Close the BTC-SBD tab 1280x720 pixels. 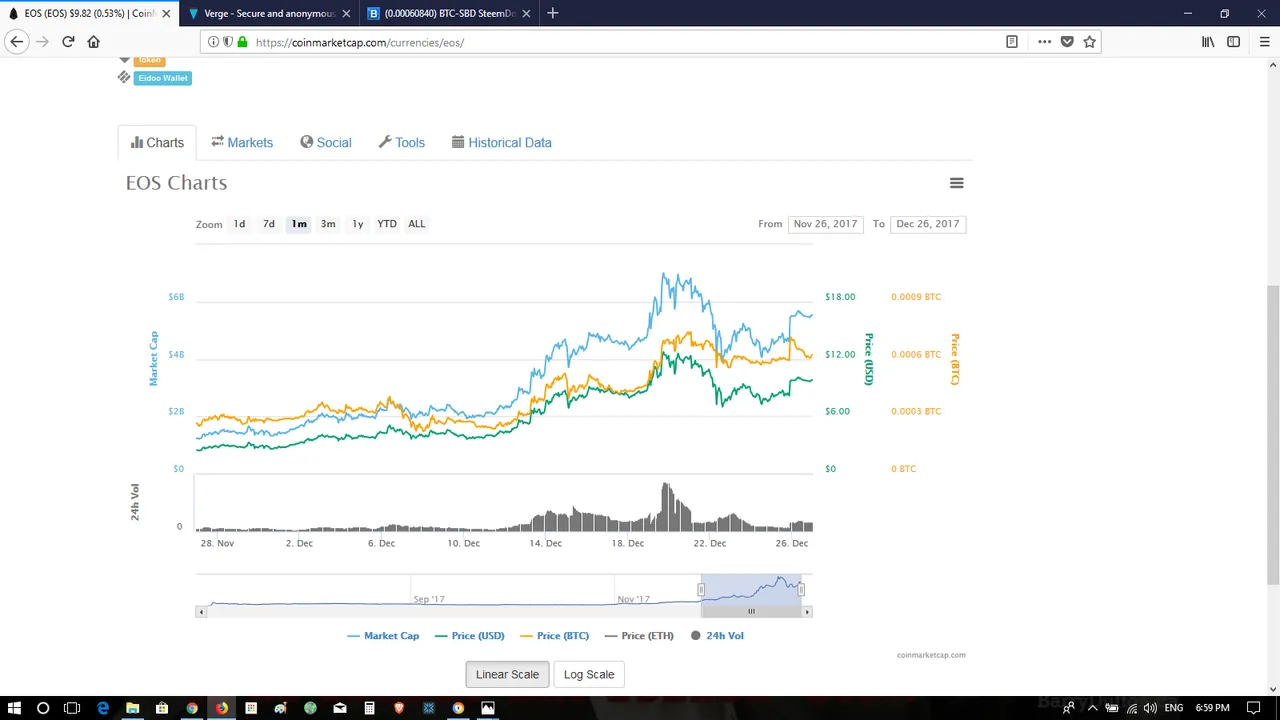526,13
